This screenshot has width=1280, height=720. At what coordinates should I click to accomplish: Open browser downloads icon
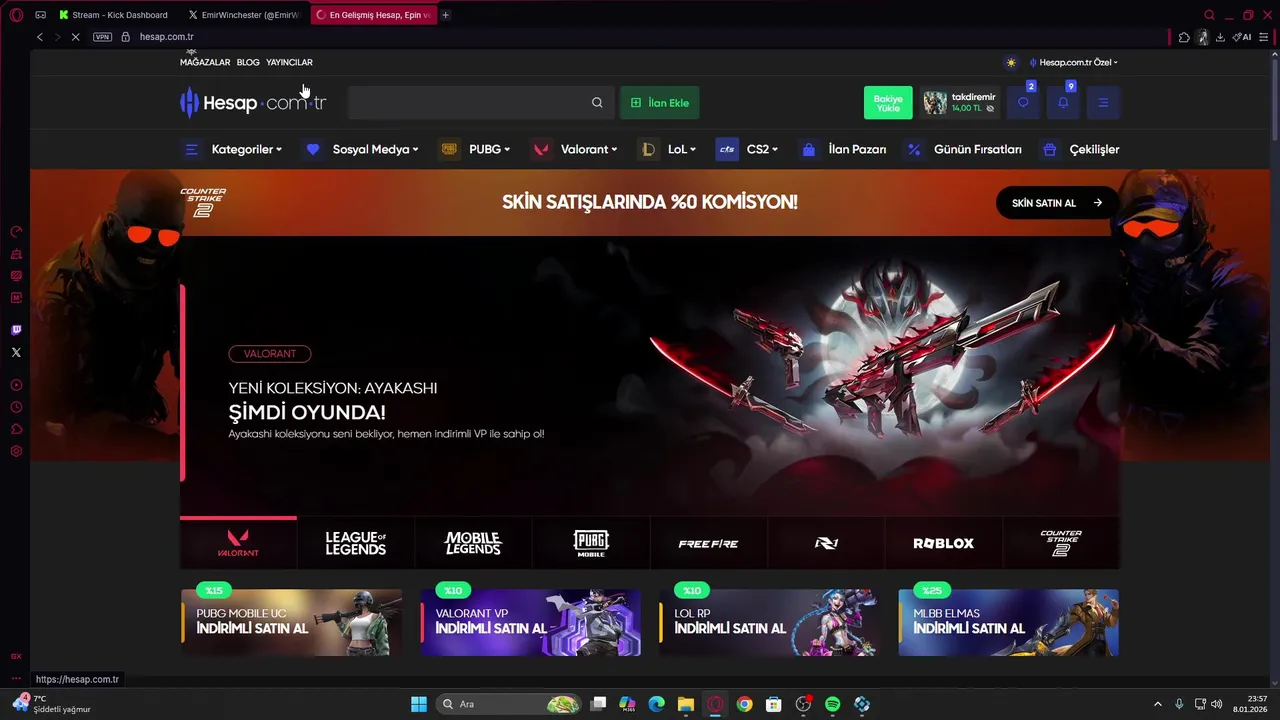click(1220, 37)
